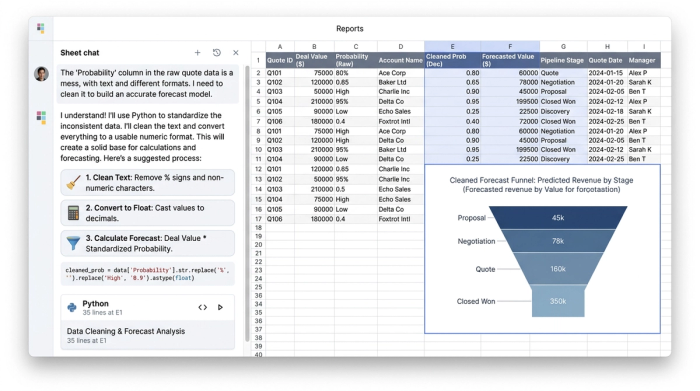Screen dimensions: 700x391
Task: Run the Python code with the play icon
Action: (220, 307)
